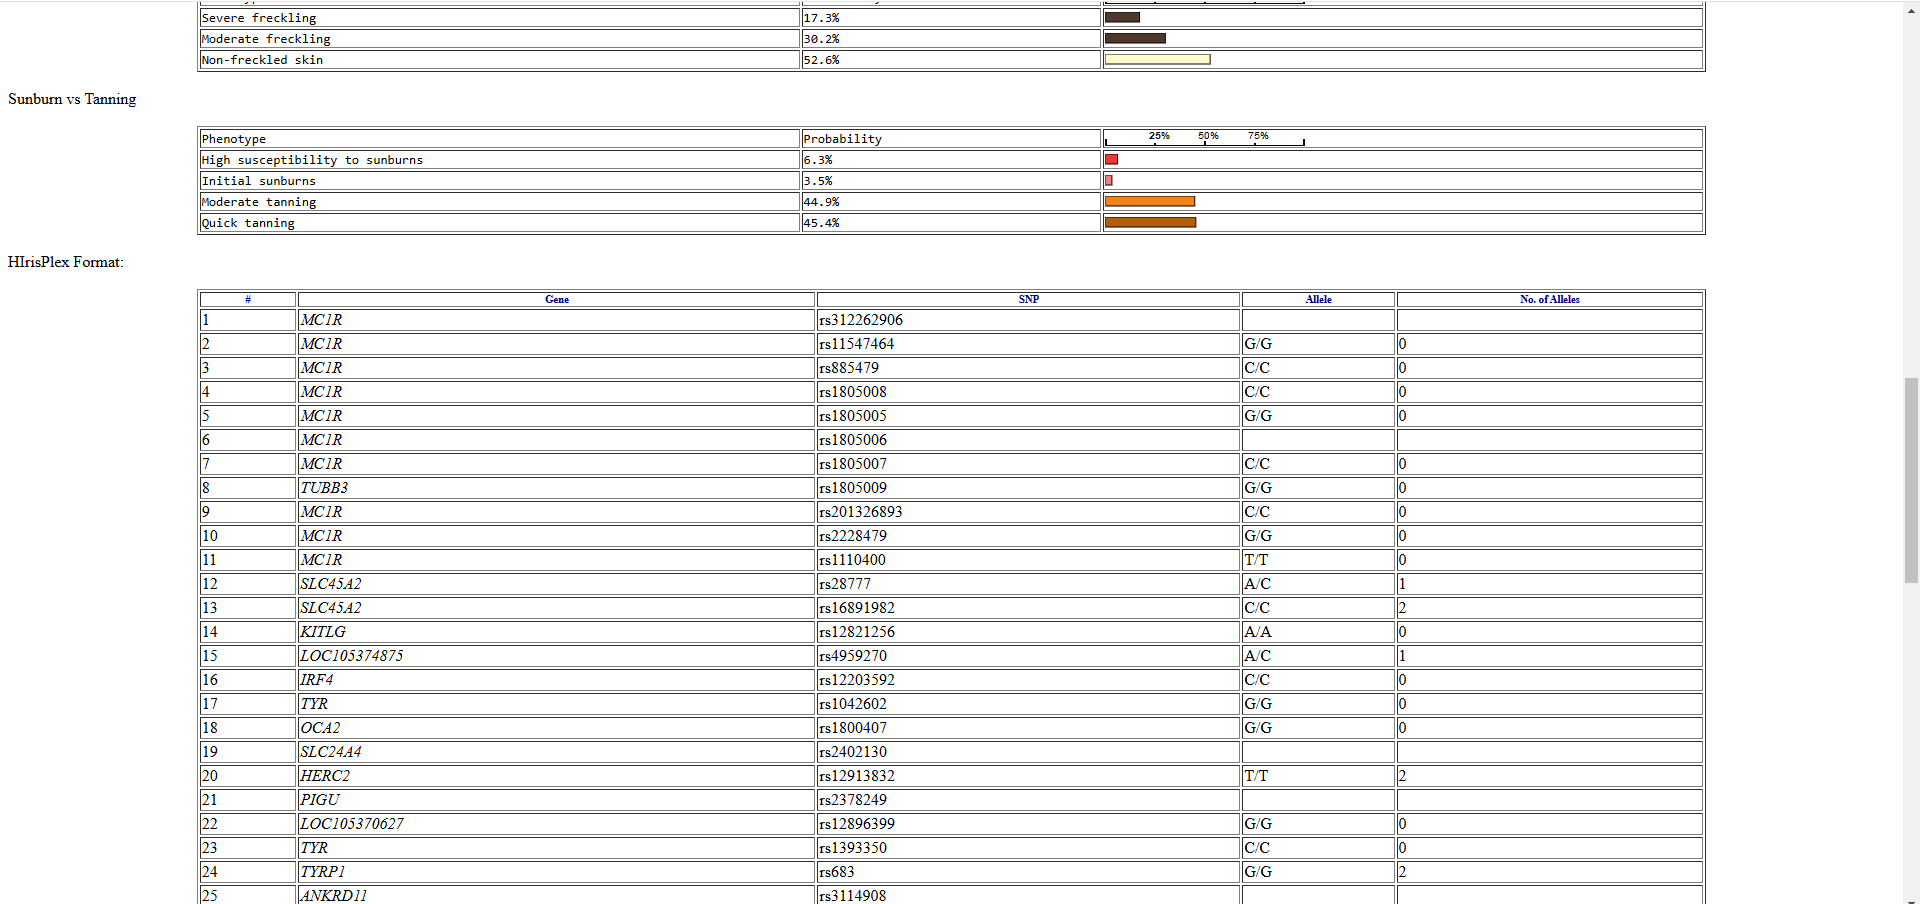Click the Severe freckling row
The width and height of the screenshot is (1920, 904).
pyautogui.click(x=258, y=17)
